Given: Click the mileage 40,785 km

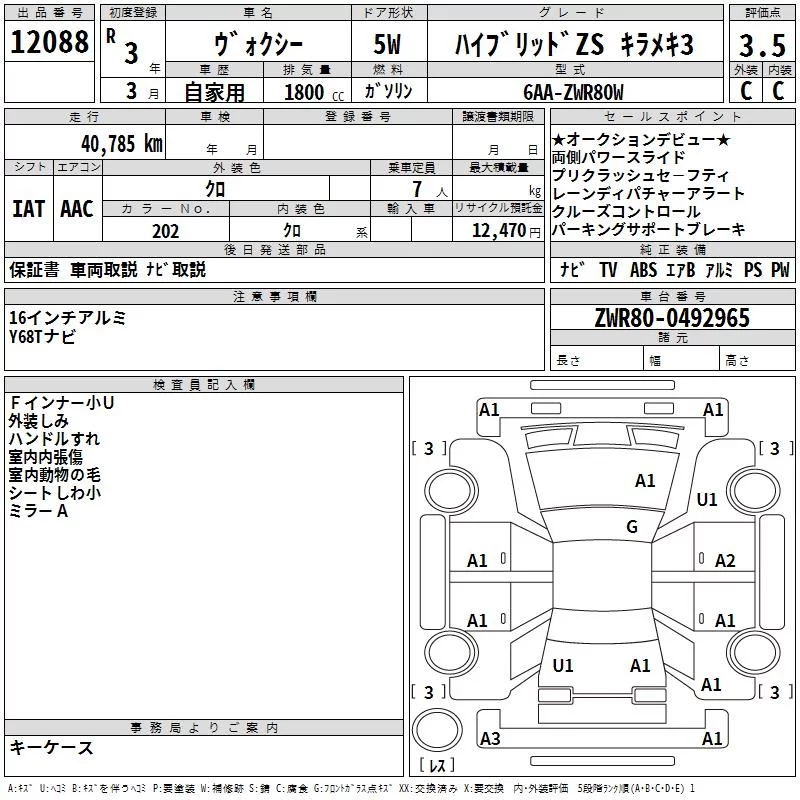Looking at the screenshot, I should pyautogui.click(x=121, y=144).
